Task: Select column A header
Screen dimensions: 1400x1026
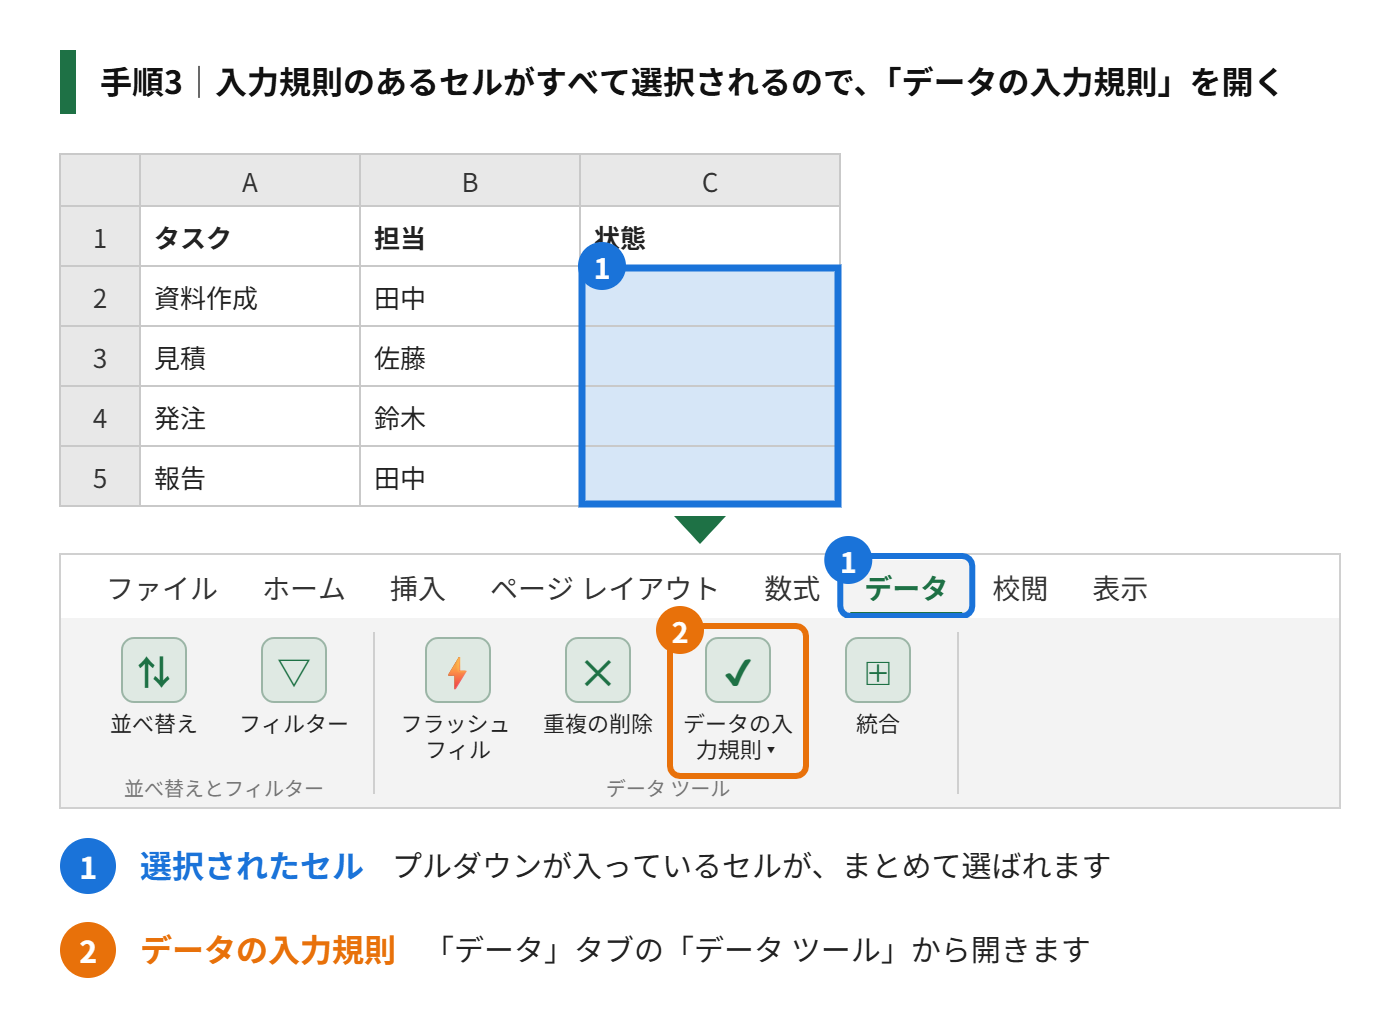Action: click(250, 181)
